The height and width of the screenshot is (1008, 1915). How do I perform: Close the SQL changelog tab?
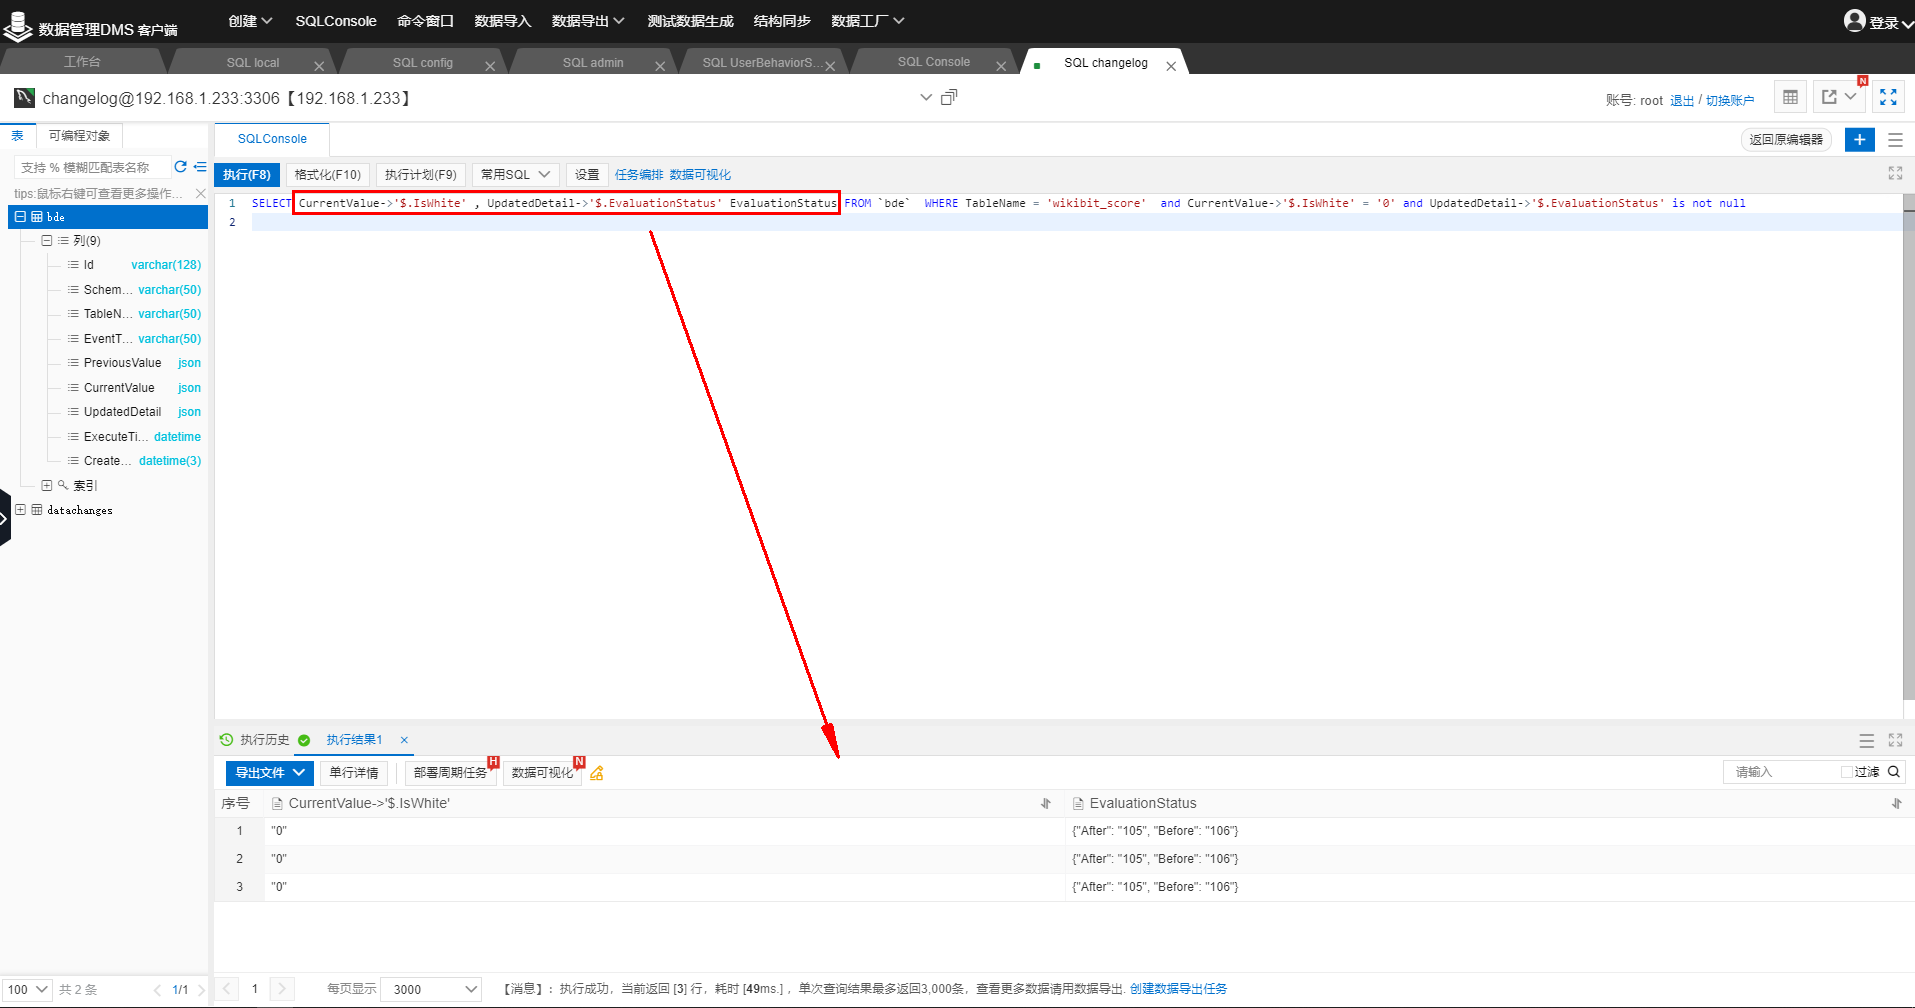pyautogui.click(x=1171, y=66)
